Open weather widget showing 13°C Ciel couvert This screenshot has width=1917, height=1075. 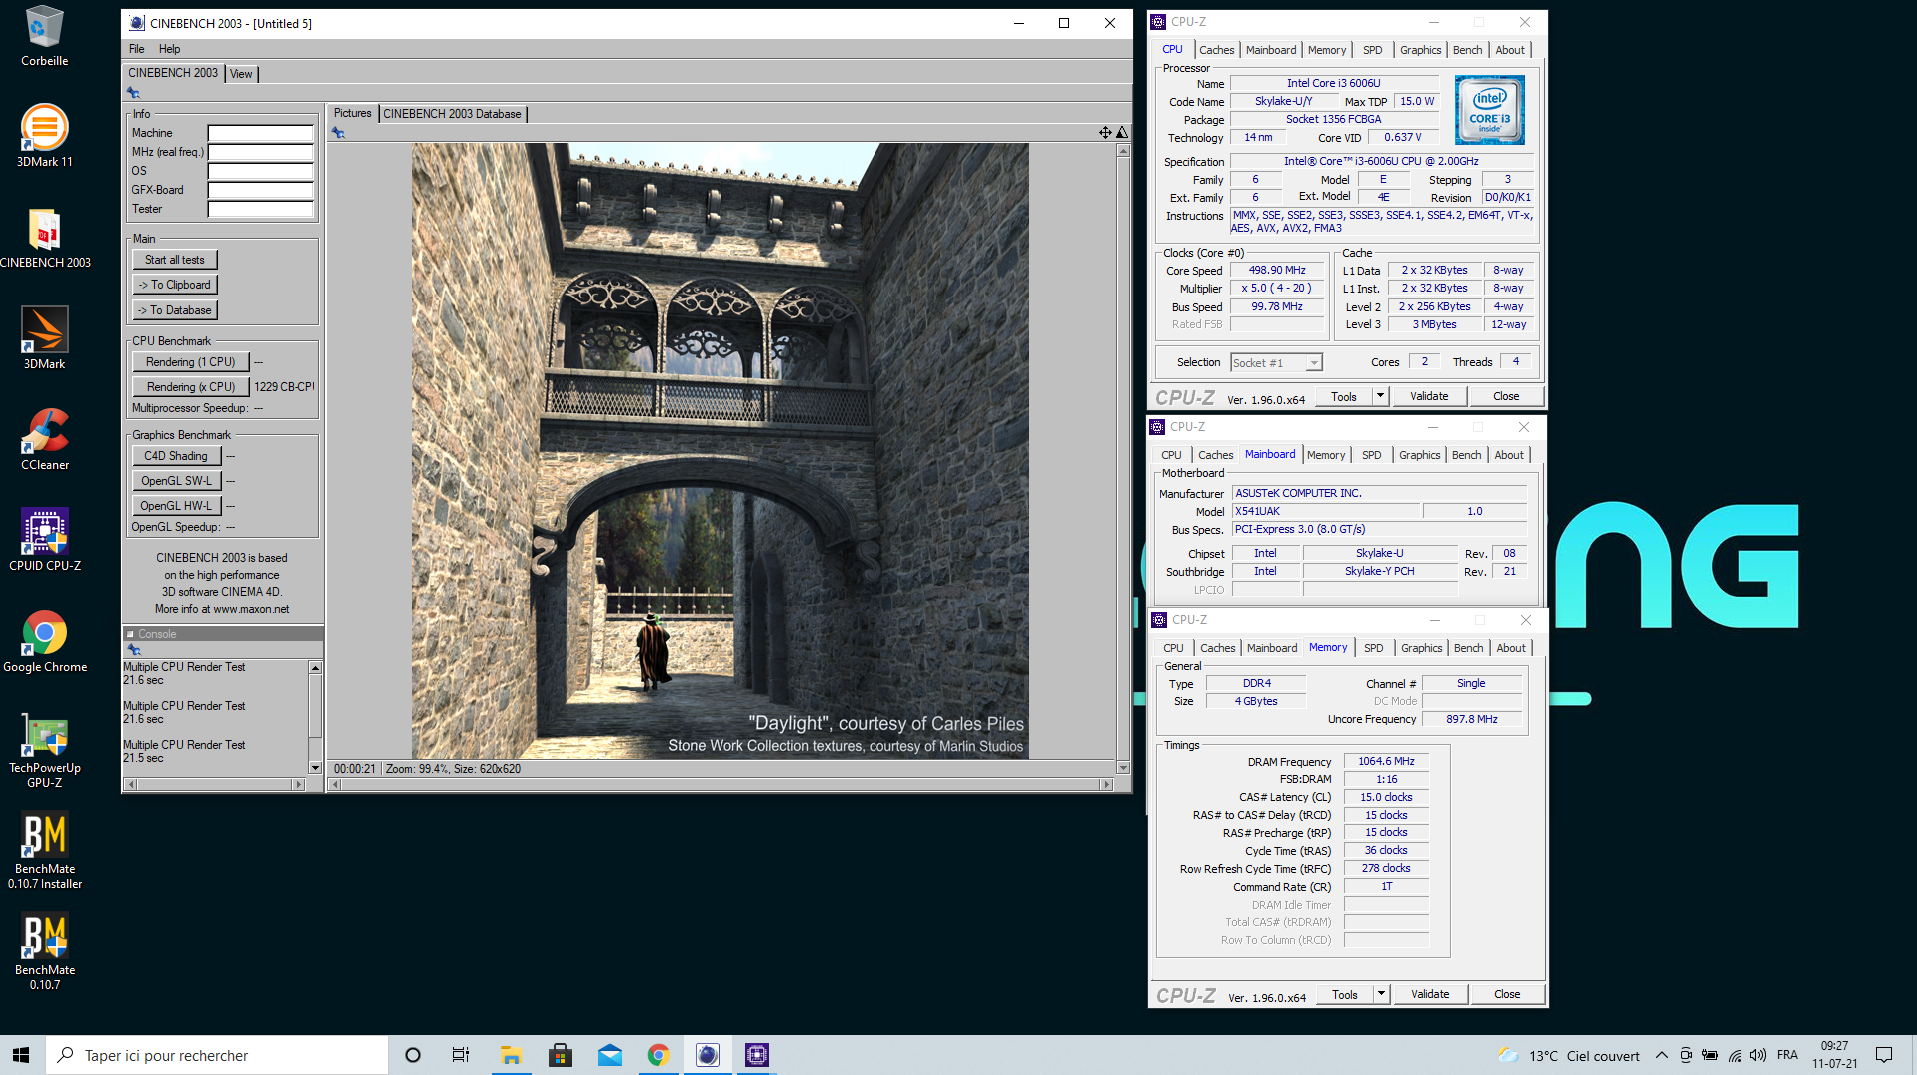(1568, 1055)
